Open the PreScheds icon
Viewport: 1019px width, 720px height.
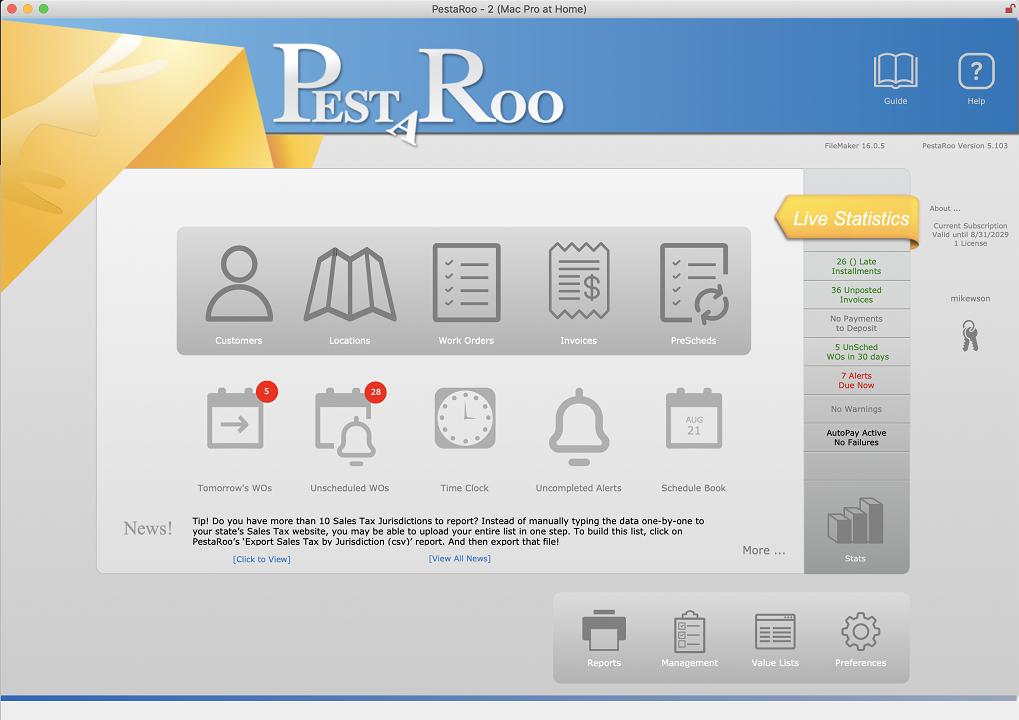point(694,283)
